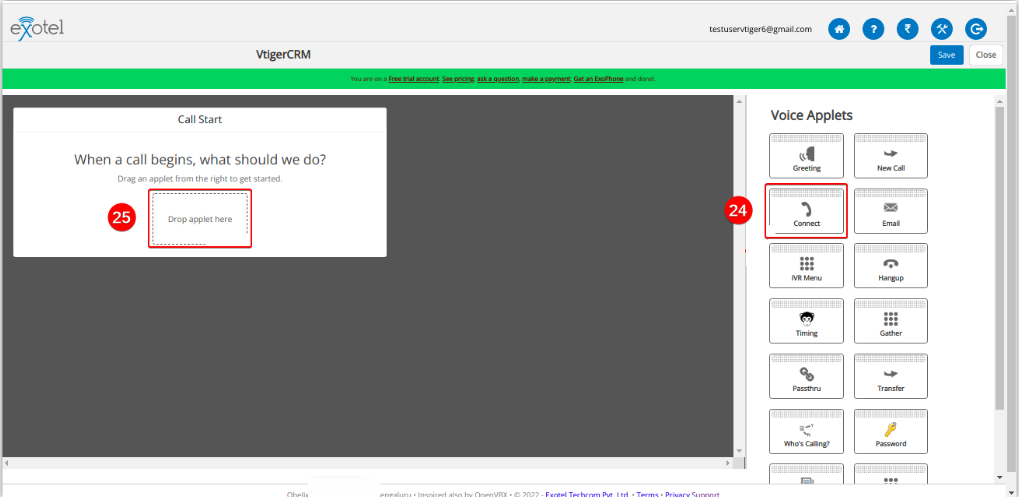Open the tools settings icon
1019x497 pixels.
pos(942,29)
